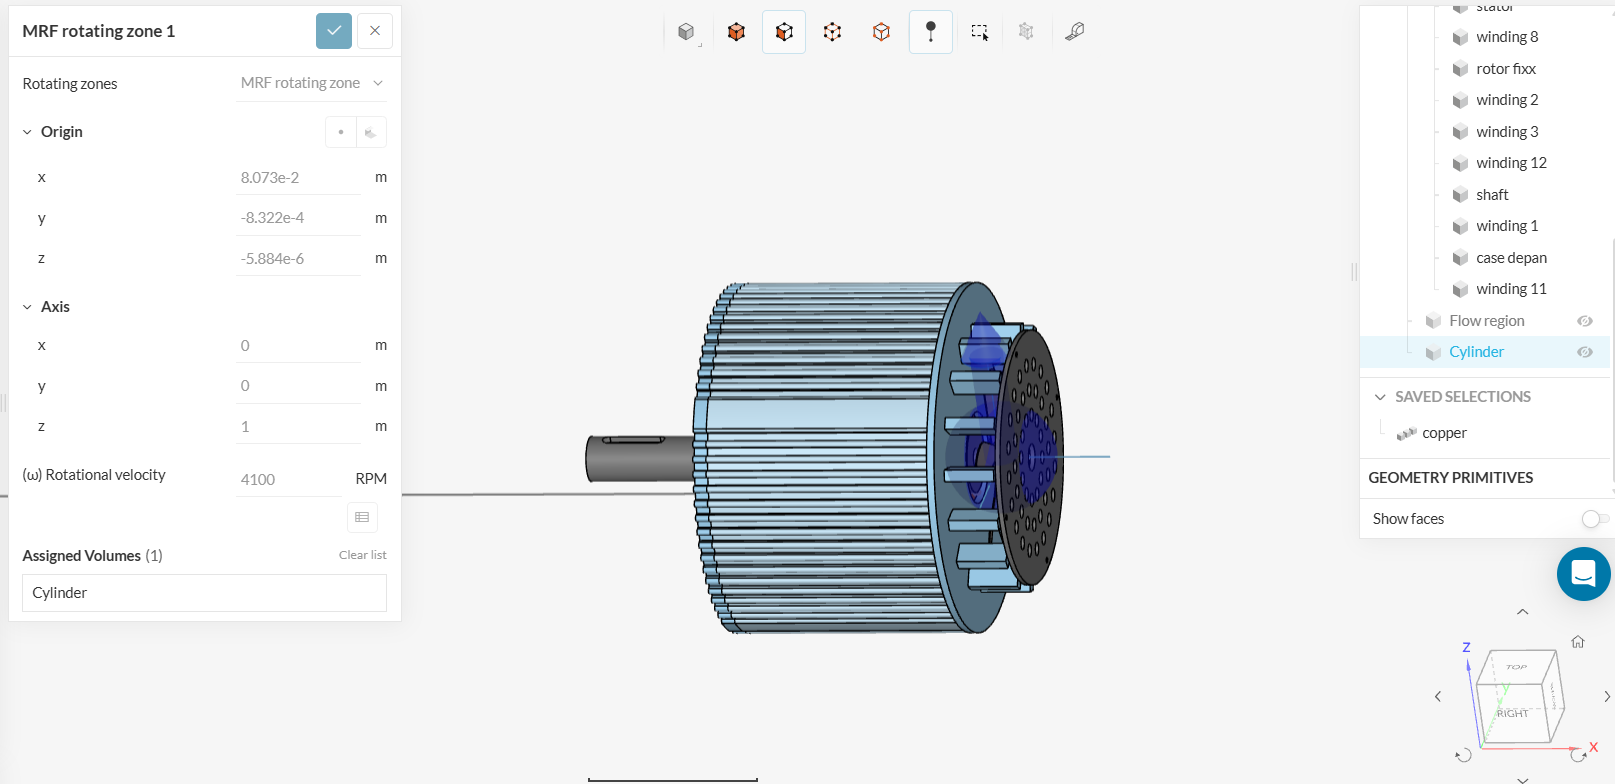Activate the edge selection mode cube
Viewport: 1615px width, 784px height.
[832, 32]
